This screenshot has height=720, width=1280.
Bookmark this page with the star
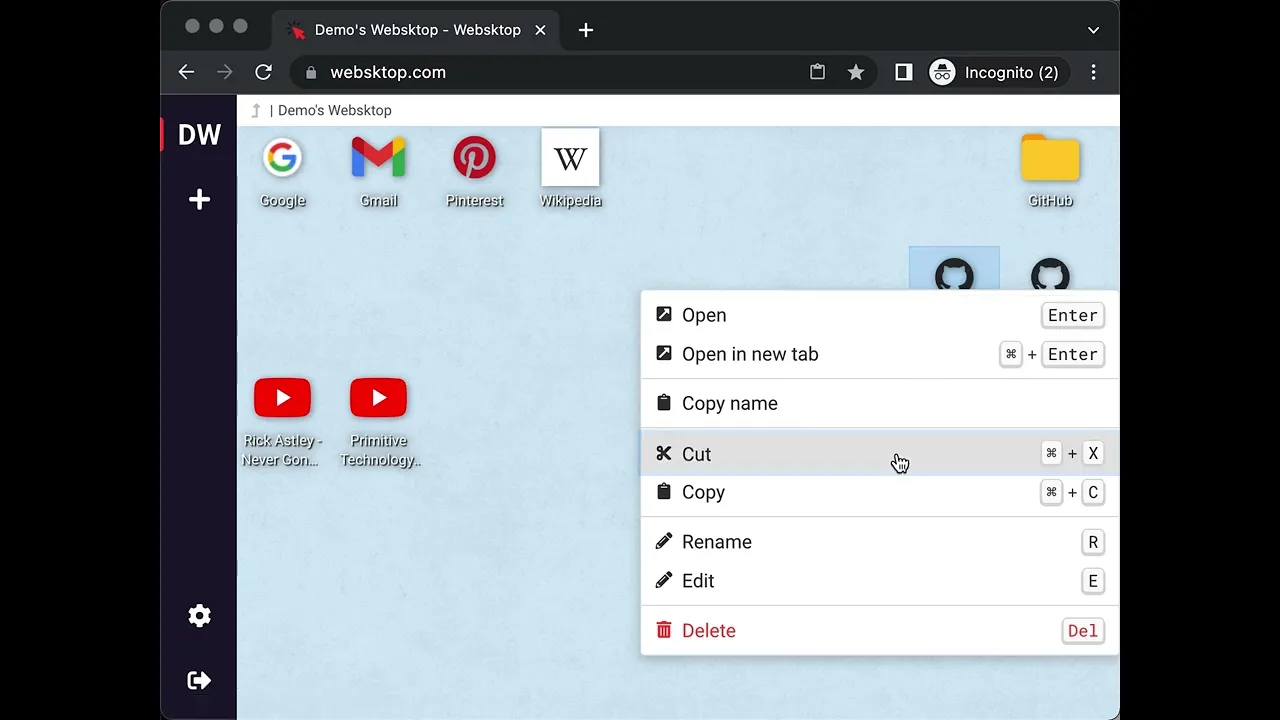[856, 72]
